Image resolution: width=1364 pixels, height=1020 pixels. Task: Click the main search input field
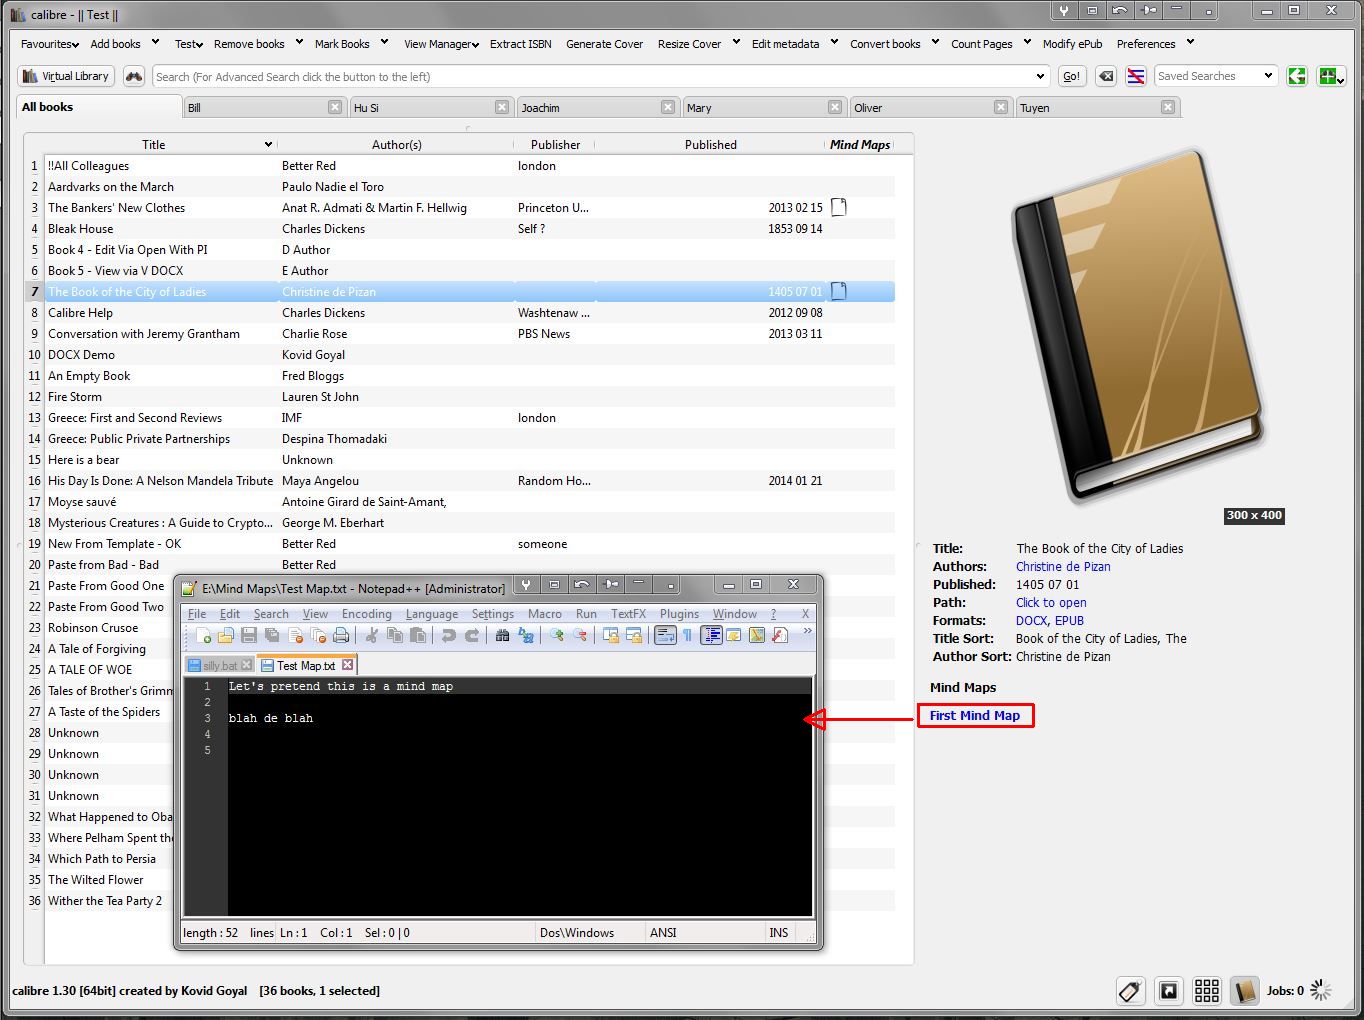(x=590, y=77)
